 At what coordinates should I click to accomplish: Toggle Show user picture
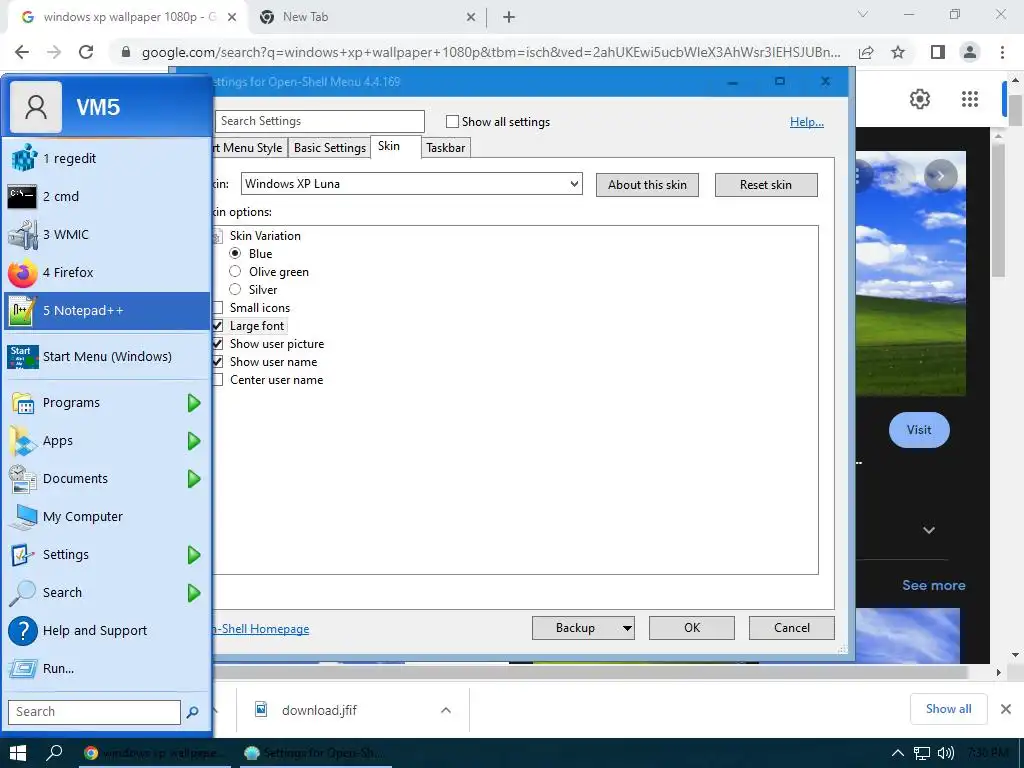217,344
